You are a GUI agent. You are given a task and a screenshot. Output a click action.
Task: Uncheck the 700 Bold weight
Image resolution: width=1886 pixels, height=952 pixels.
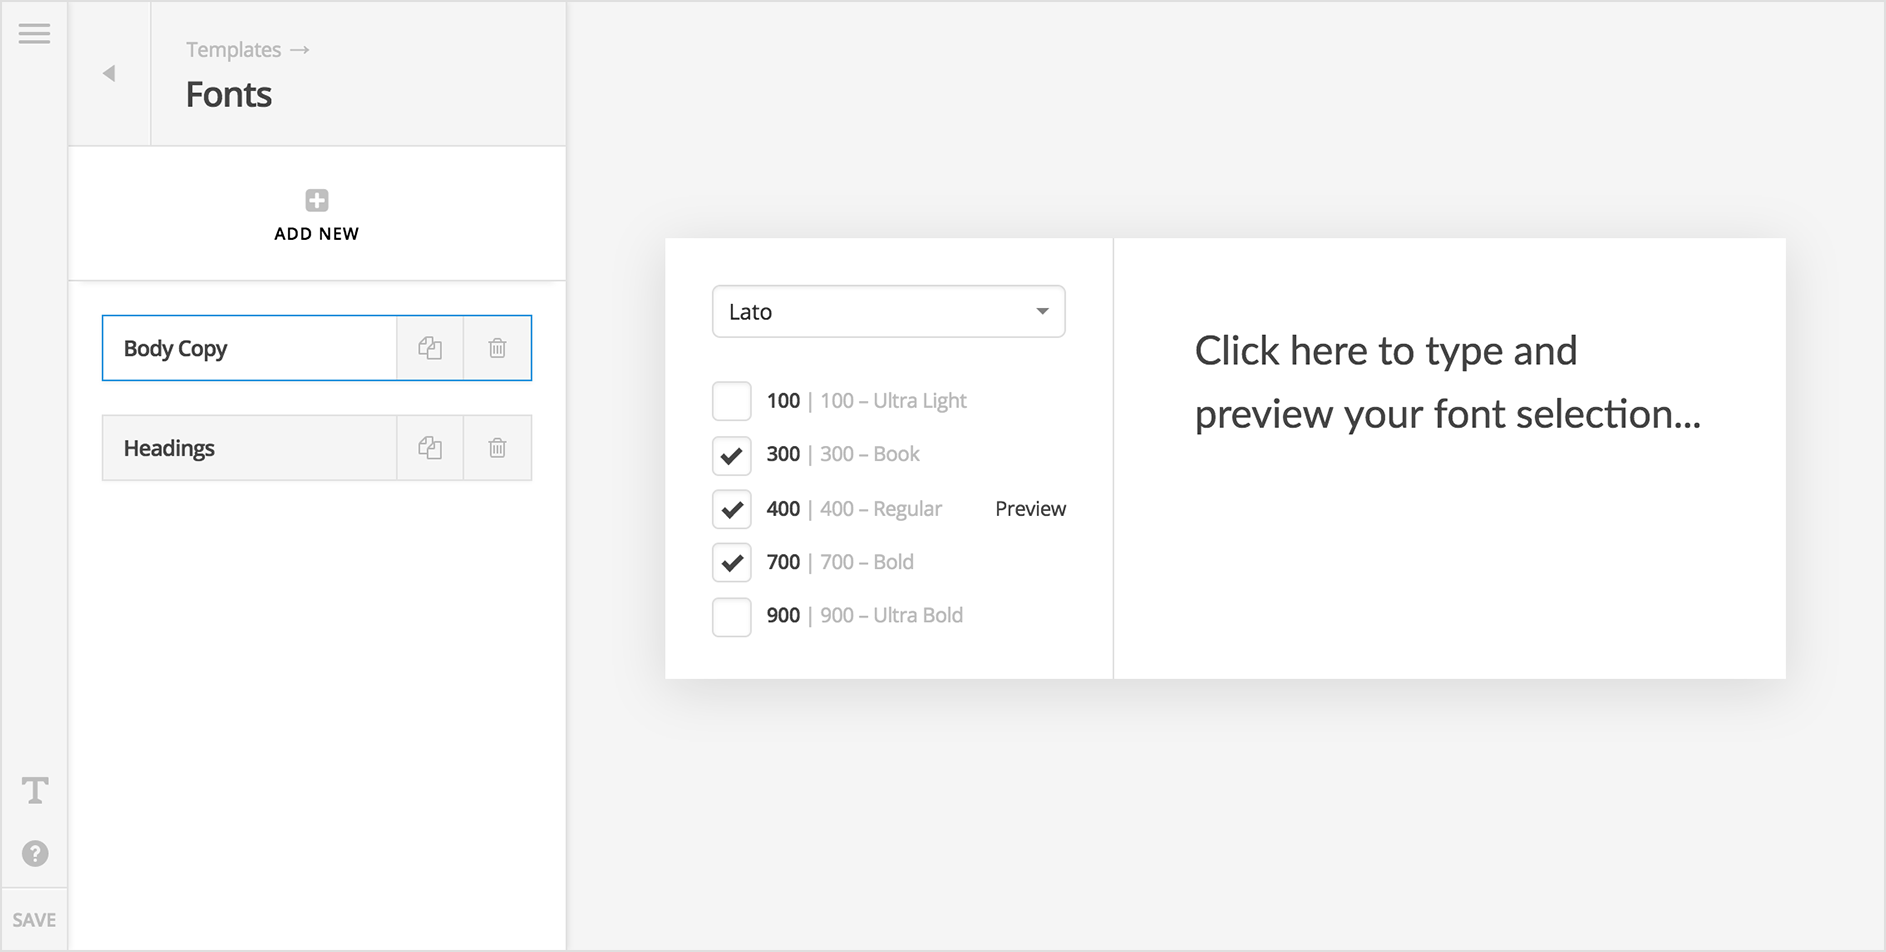[731, 562]
